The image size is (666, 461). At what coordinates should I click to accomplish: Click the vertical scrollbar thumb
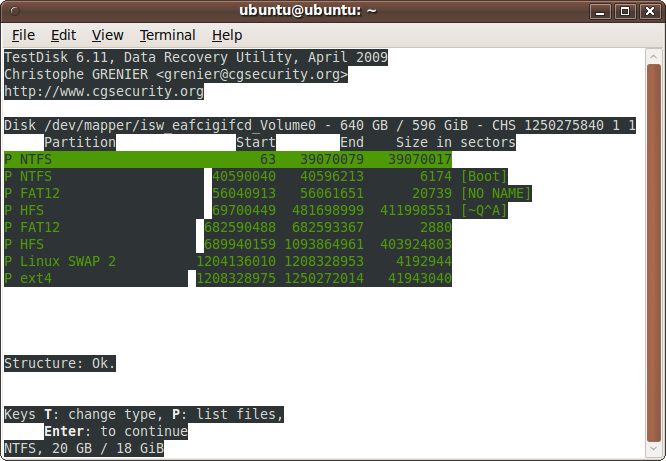pos(654,253)
